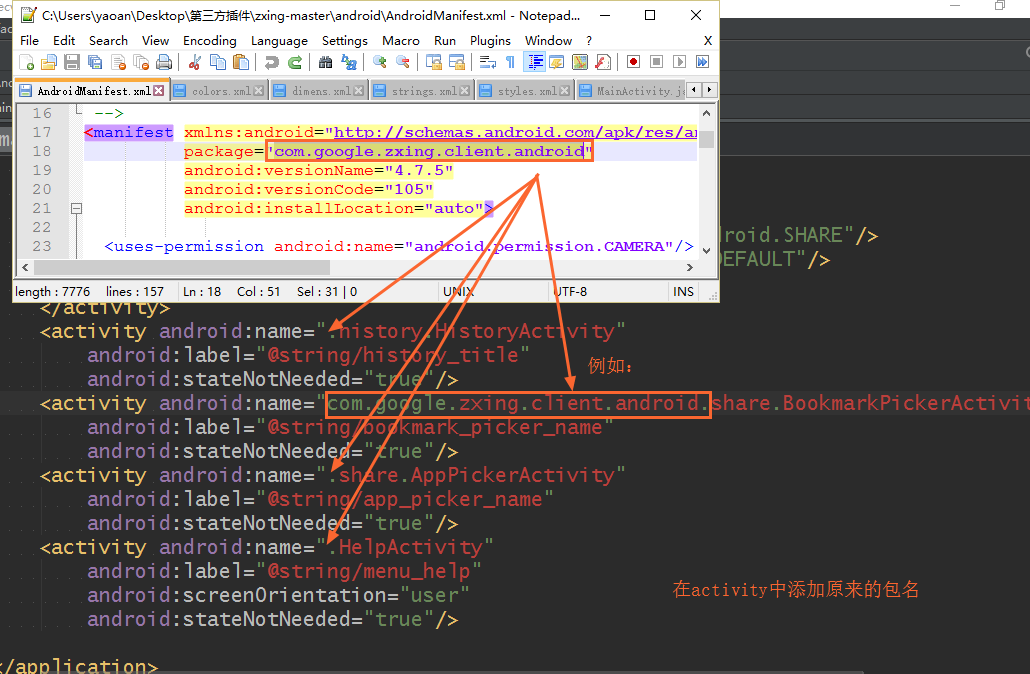Close the colors.xml tab
The image size is (1030, 674).
[x=259, y=91]
